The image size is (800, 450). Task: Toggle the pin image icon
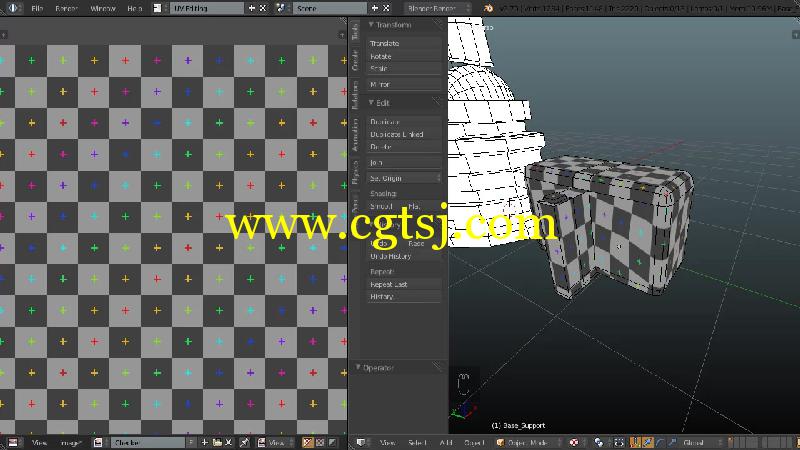(x=244, y=442)
